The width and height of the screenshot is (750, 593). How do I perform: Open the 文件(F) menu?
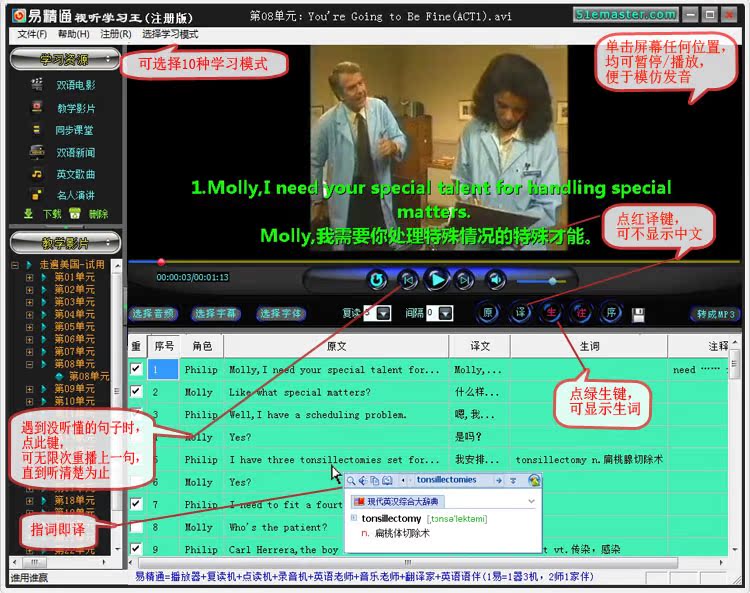point(32,34)
